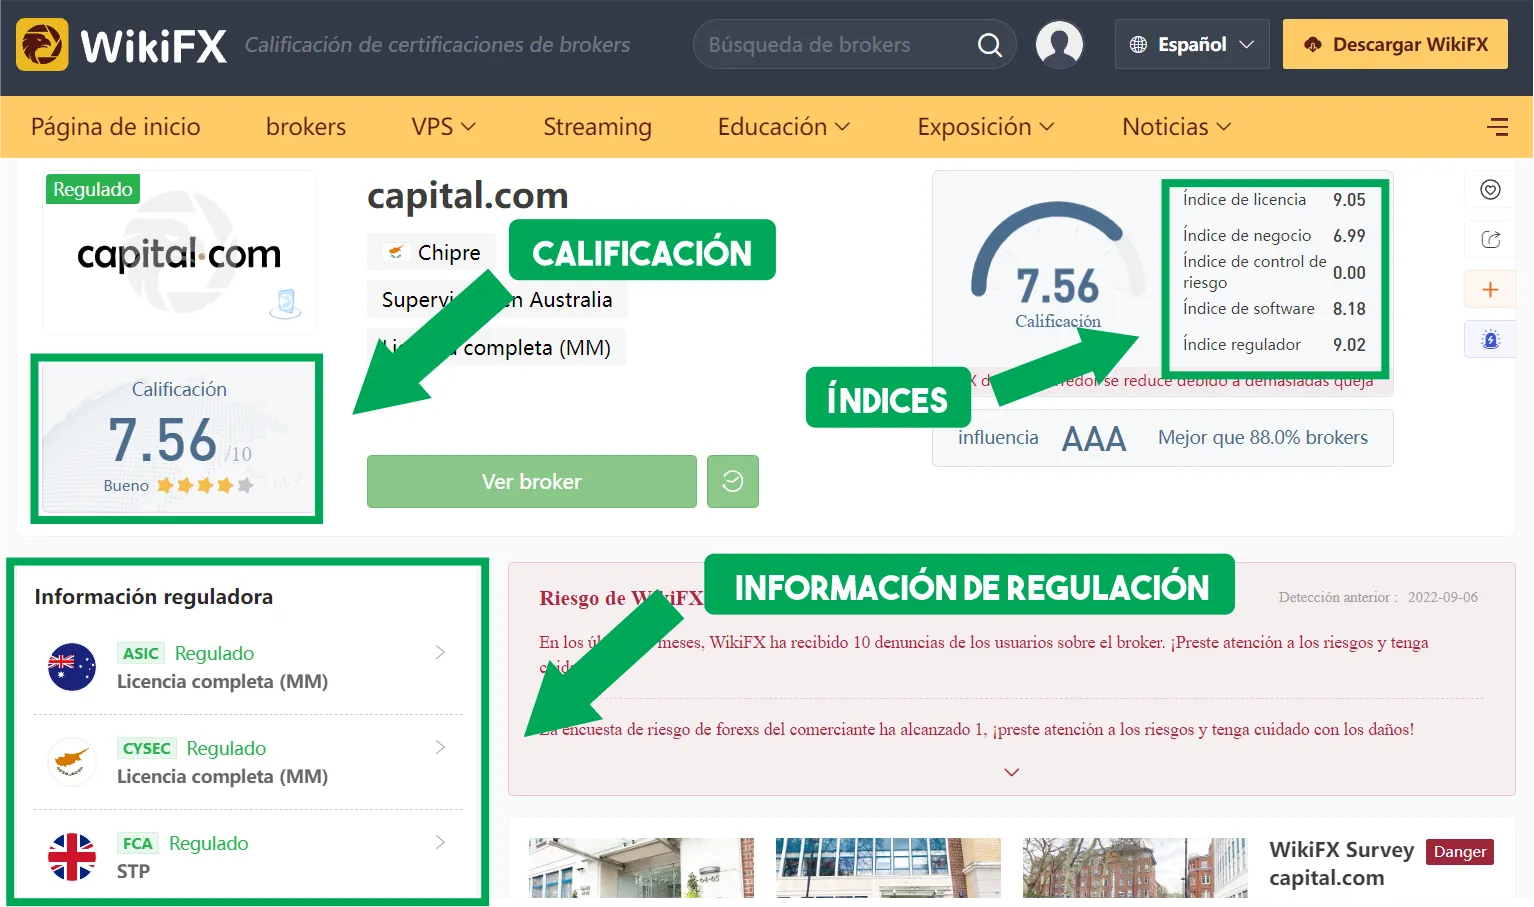This screenshot has width=1534, height=907.
Task: Click the influencia AAA rating
Action: tap(1042, 438)
